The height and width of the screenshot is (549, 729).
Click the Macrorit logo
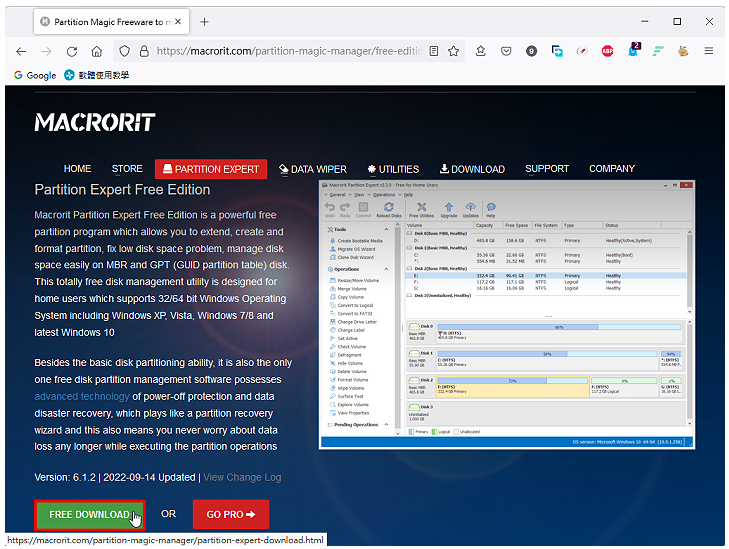(x=95, y=122)
